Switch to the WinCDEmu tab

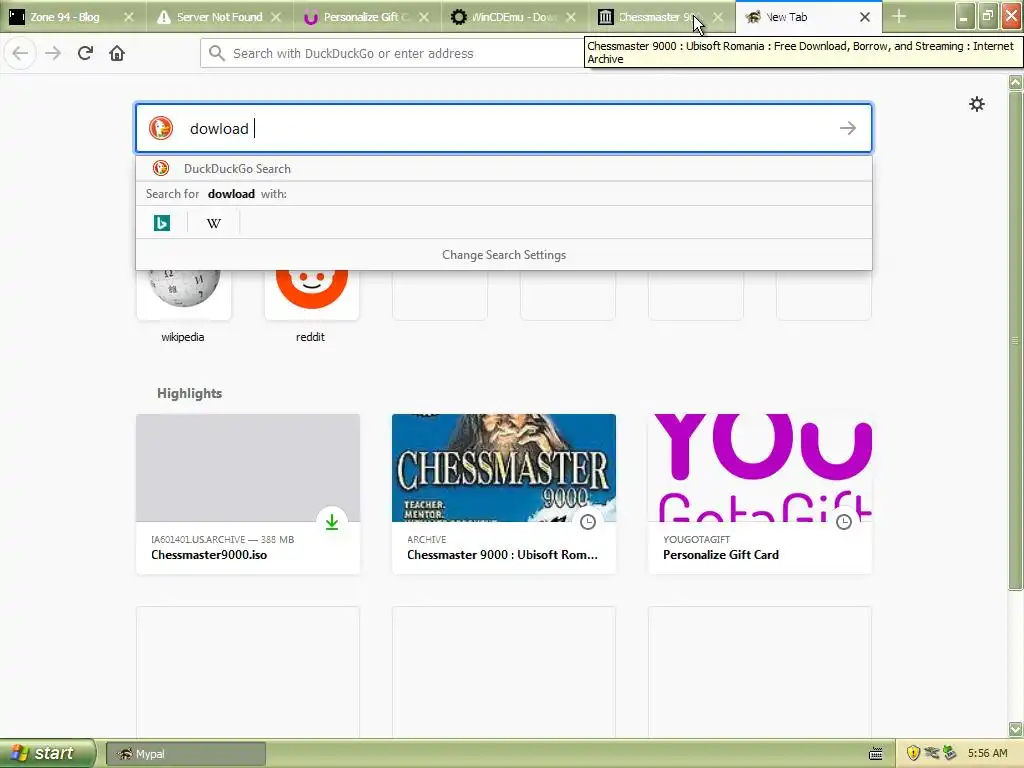(x=509, y=17)
